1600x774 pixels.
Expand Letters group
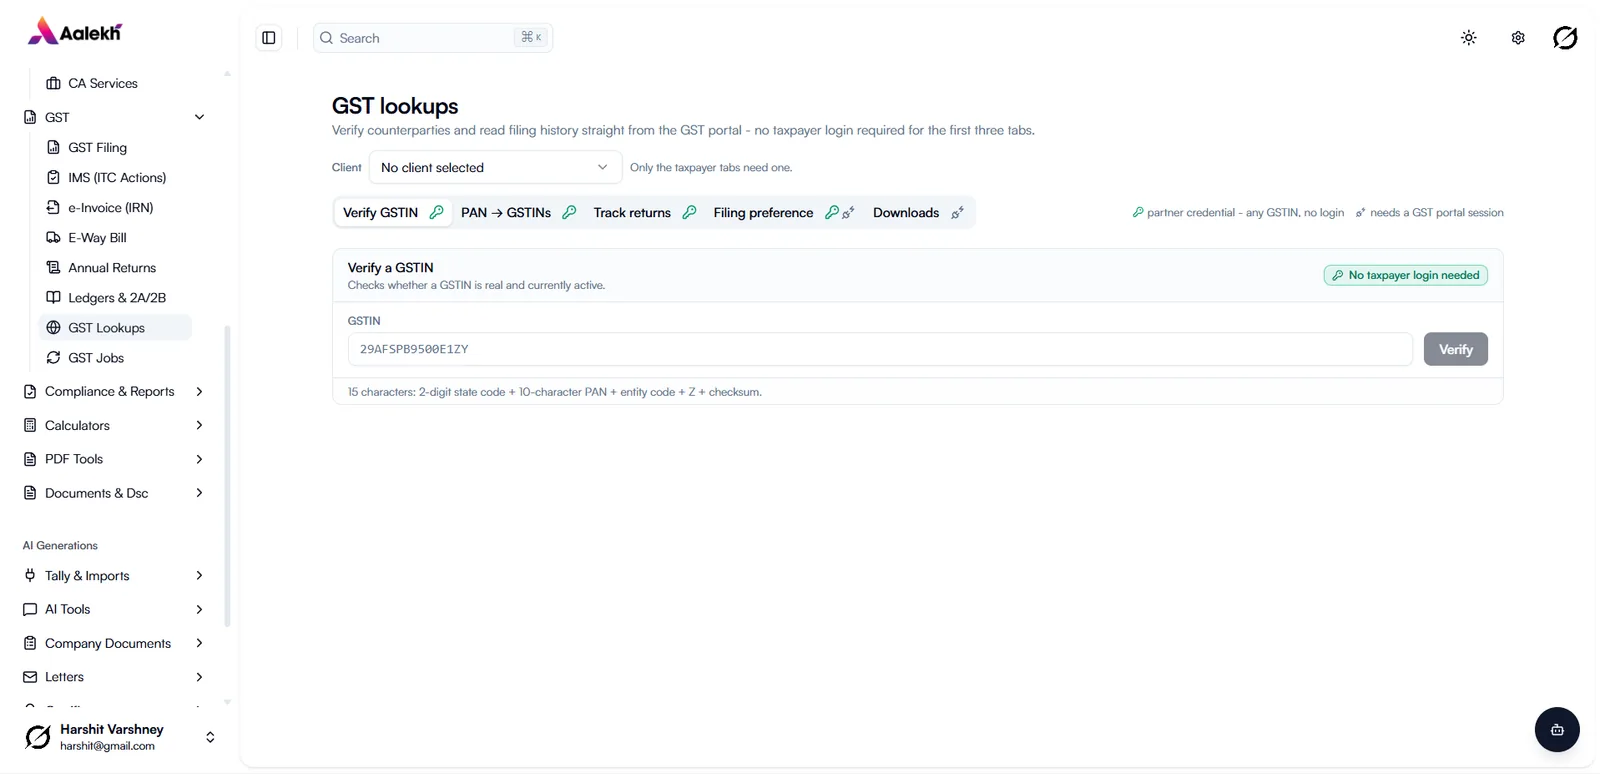[x=114, y=677]
